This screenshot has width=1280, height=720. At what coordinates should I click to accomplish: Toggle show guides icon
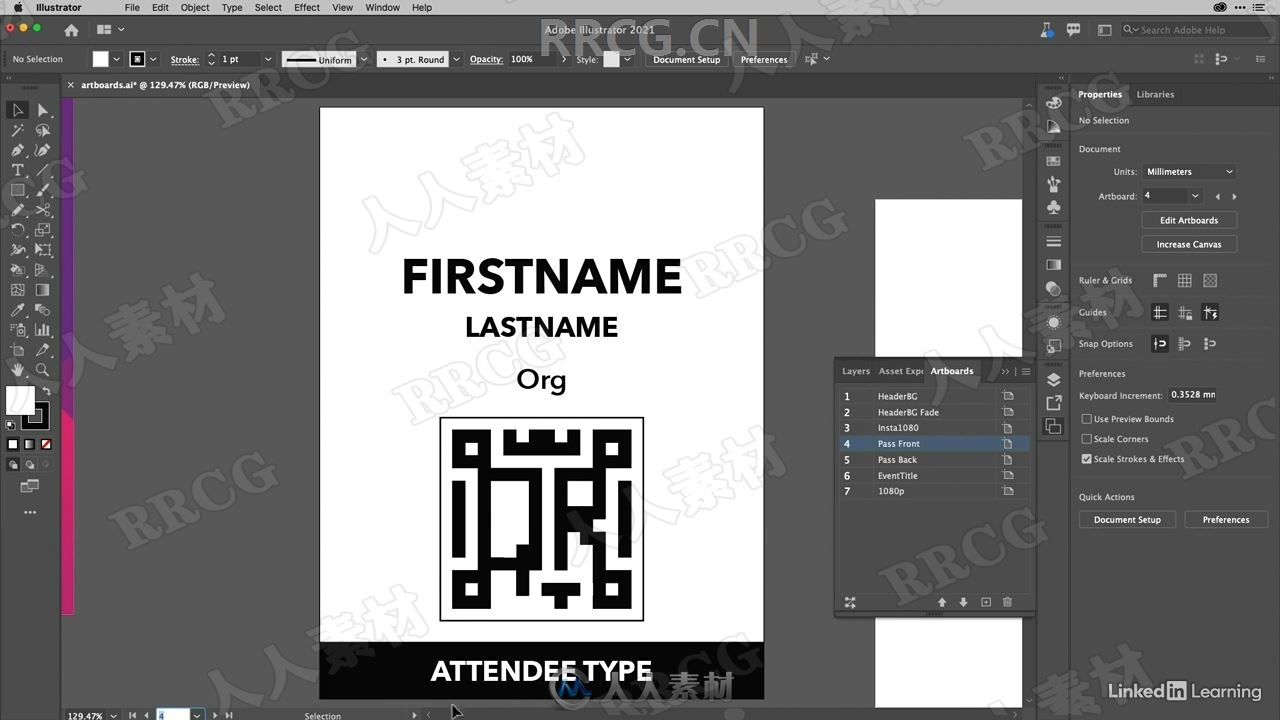(1160, 313)
